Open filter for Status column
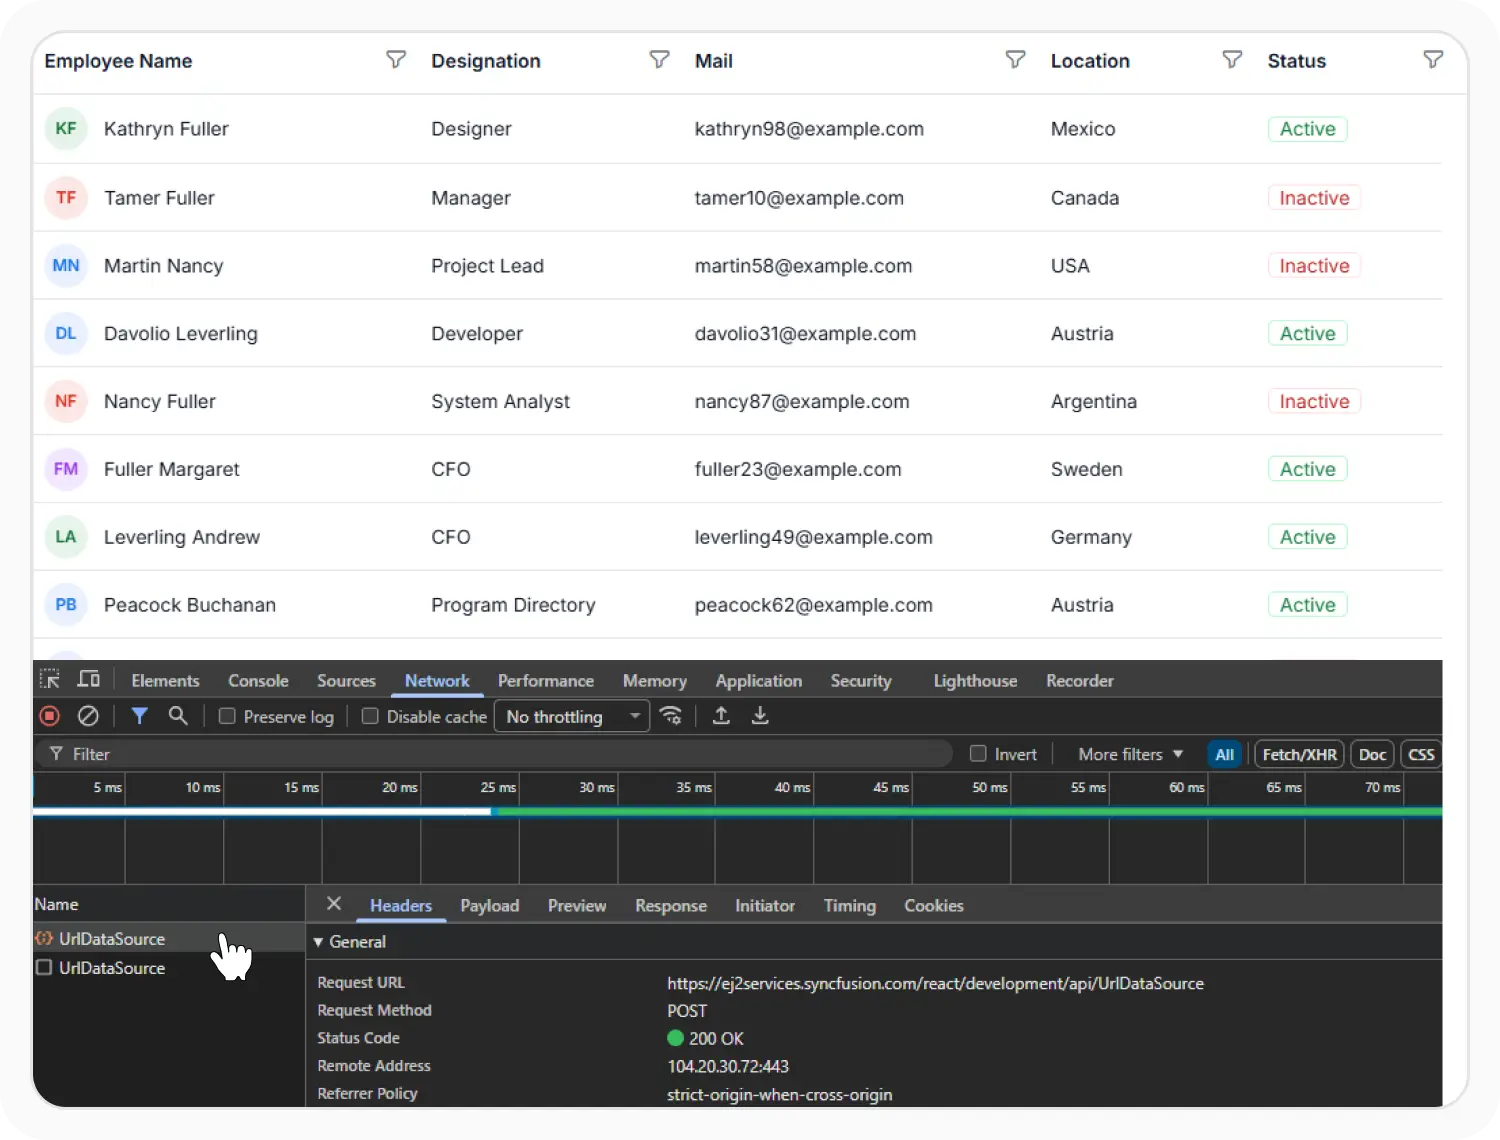This screenshot has width=1500, height=1140. (1433, 60)
